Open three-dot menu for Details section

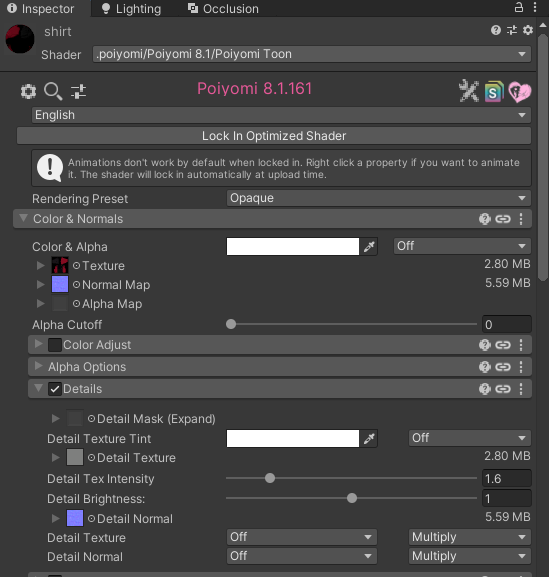[x=521, y=389]
